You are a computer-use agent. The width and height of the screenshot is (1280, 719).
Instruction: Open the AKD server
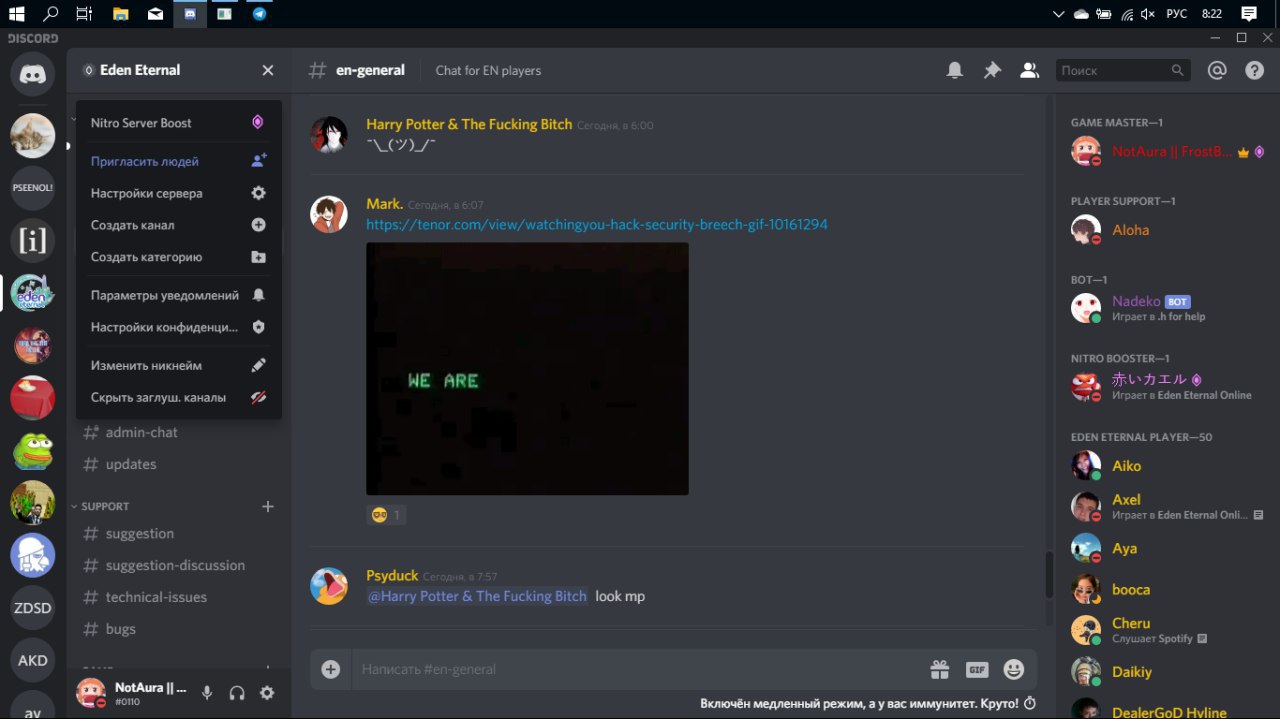(33, 660)
